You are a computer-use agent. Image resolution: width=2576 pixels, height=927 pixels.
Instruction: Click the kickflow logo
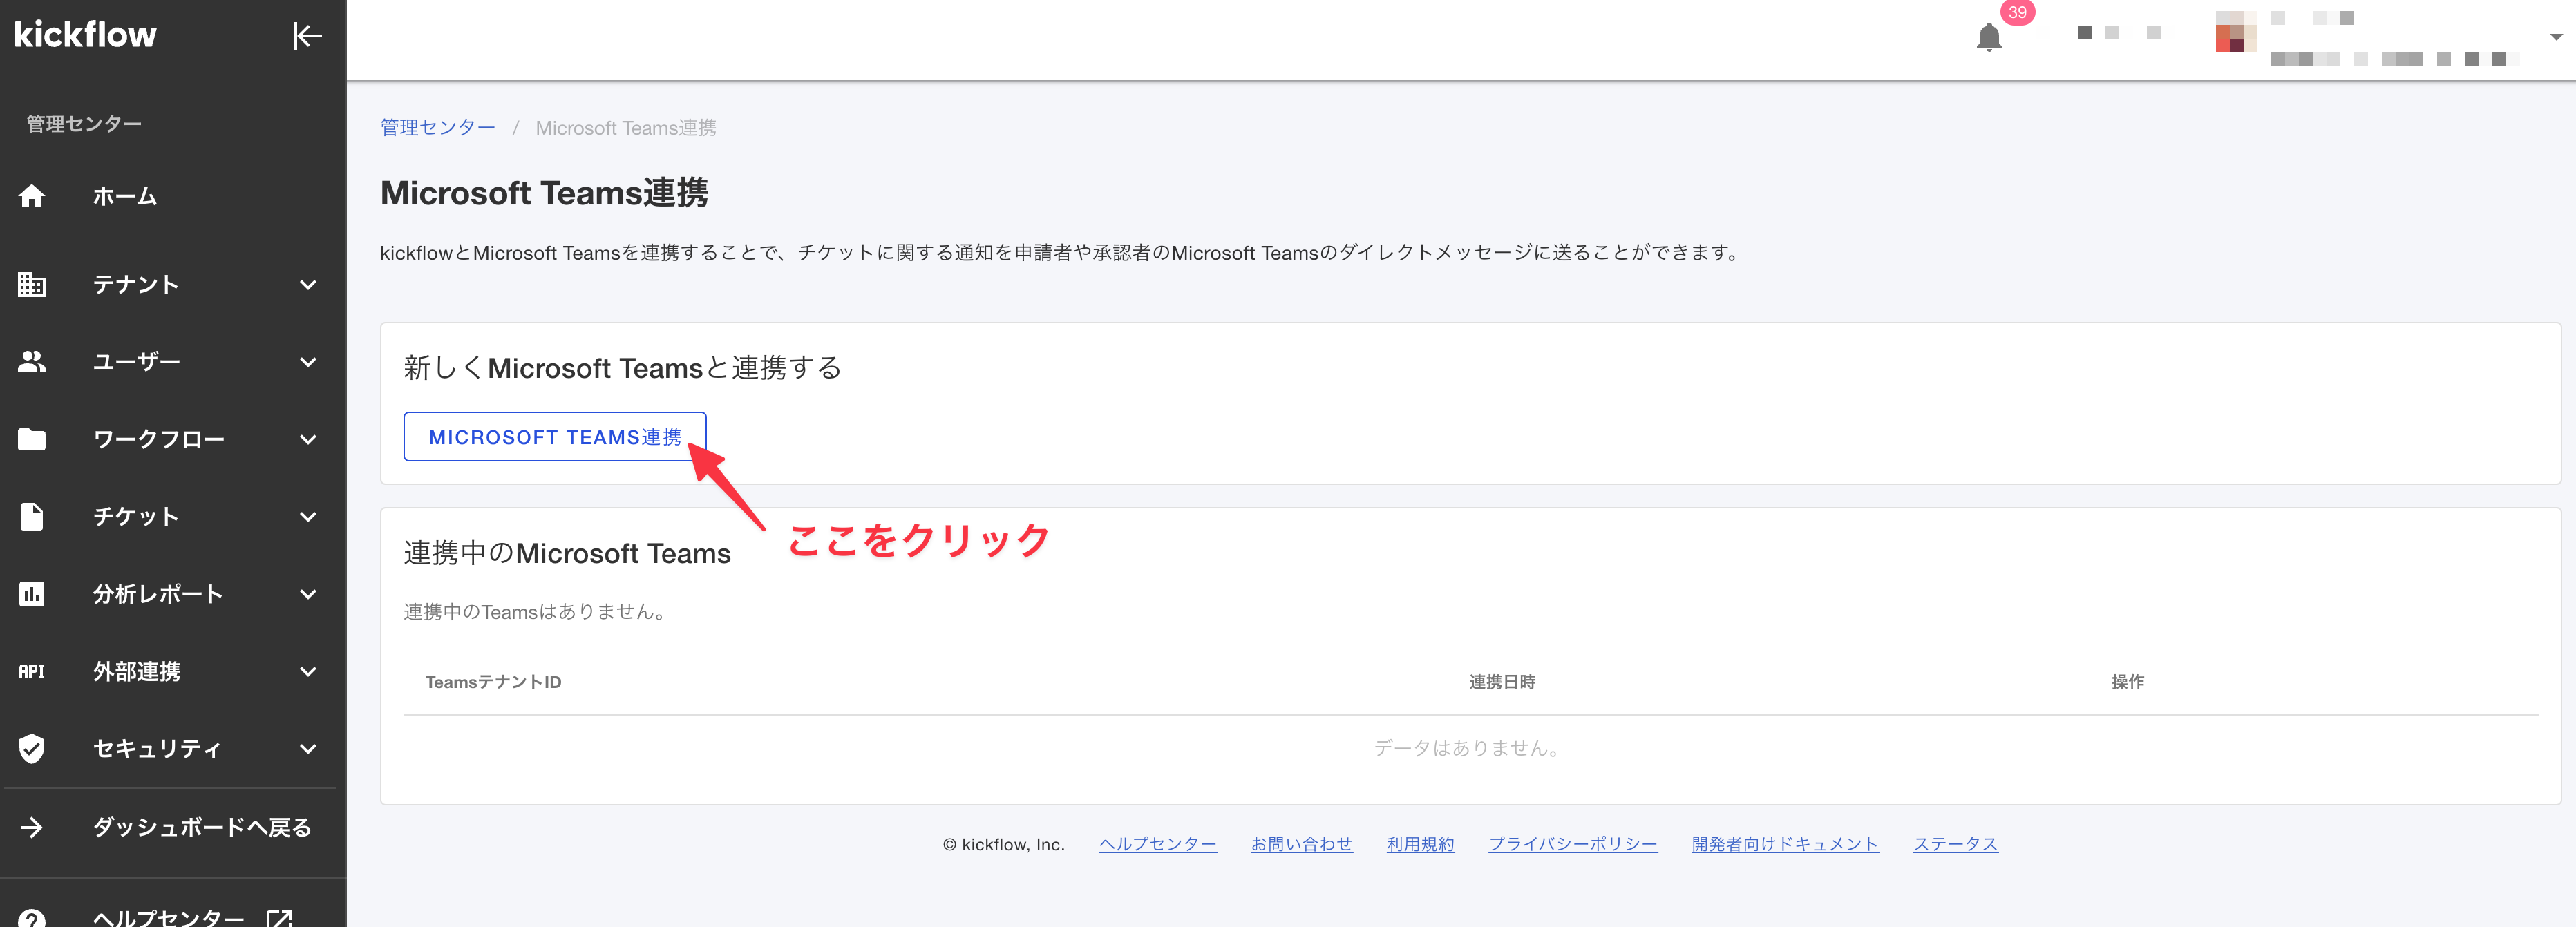85,35
